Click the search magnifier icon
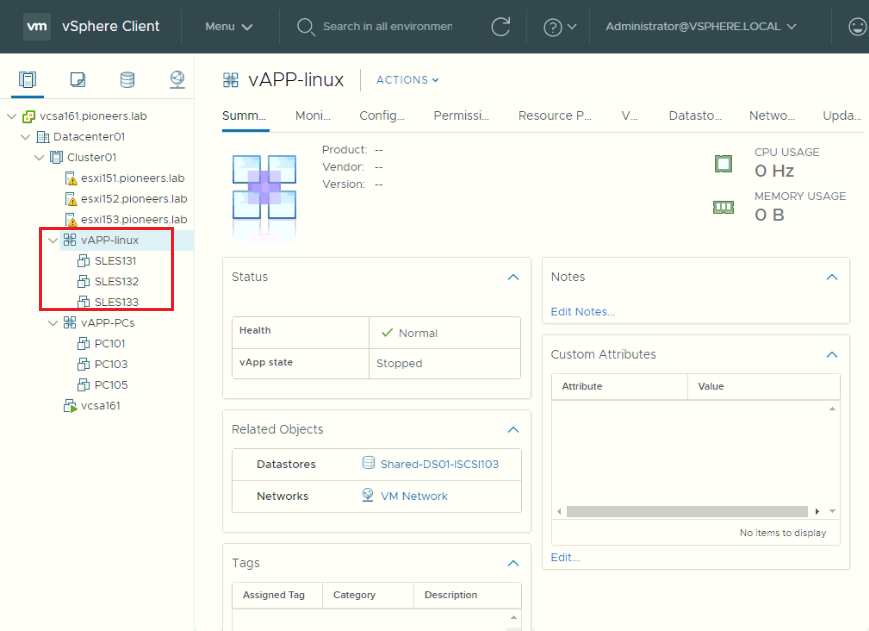The image size is (869, 631). pyautogui.click(x=305, y=27)
